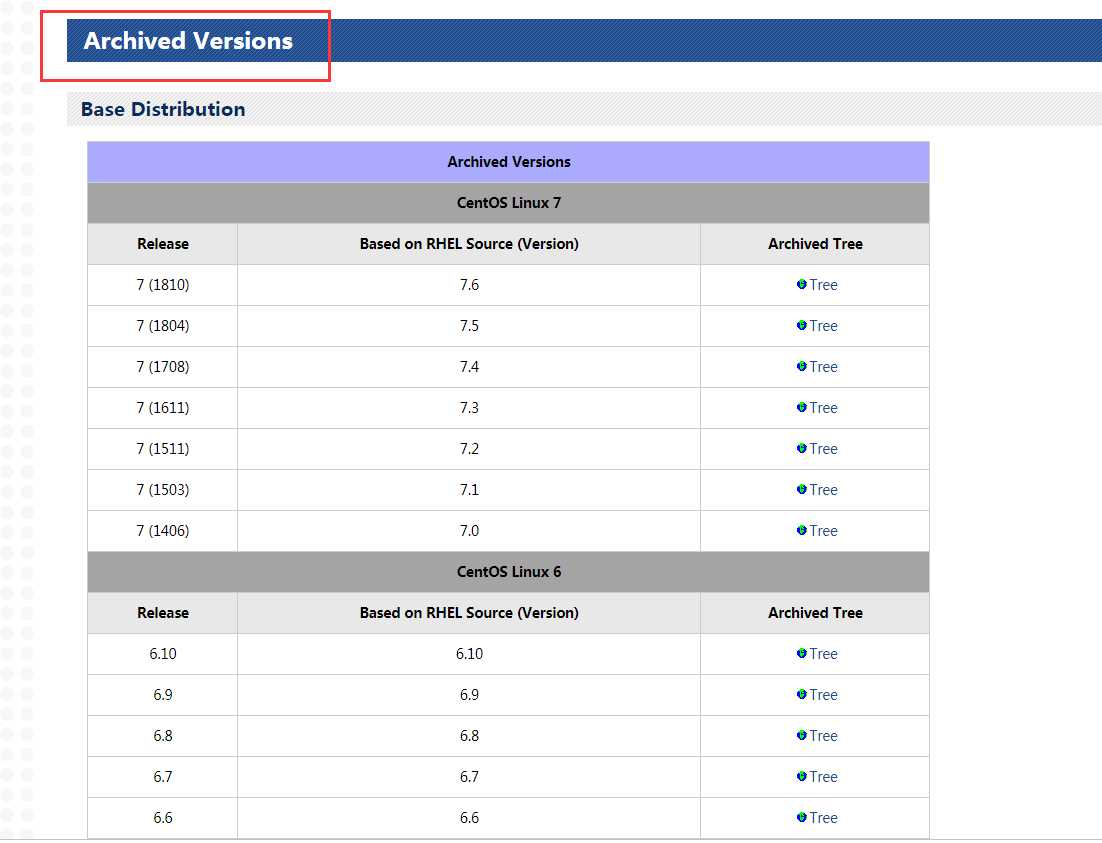
Task: Open the Tree link for release 7 (1804)
Action: point(823,326)
